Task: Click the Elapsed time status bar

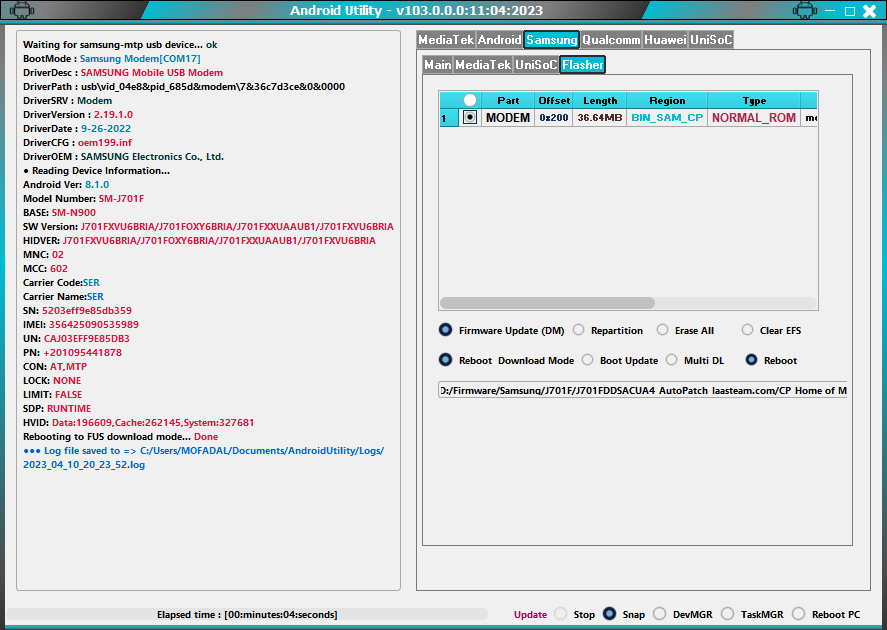Action: click(x=247, y=615)
